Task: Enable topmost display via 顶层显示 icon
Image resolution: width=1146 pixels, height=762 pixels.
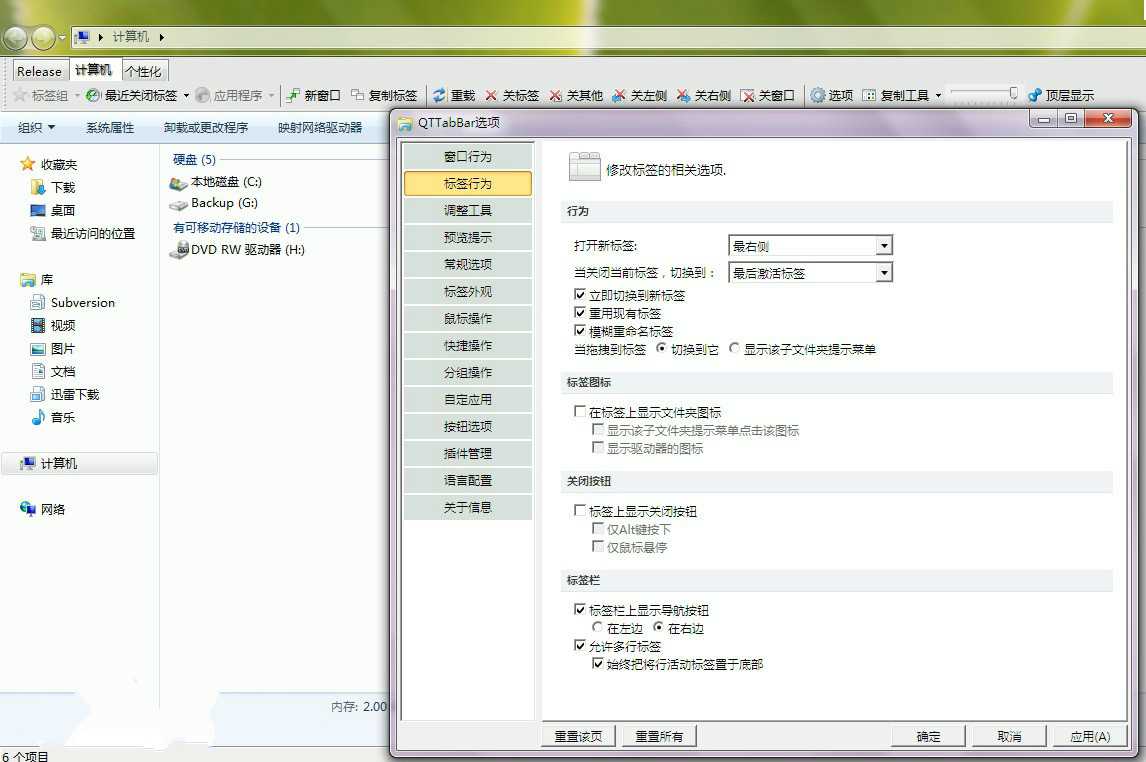Action: 1060,97
